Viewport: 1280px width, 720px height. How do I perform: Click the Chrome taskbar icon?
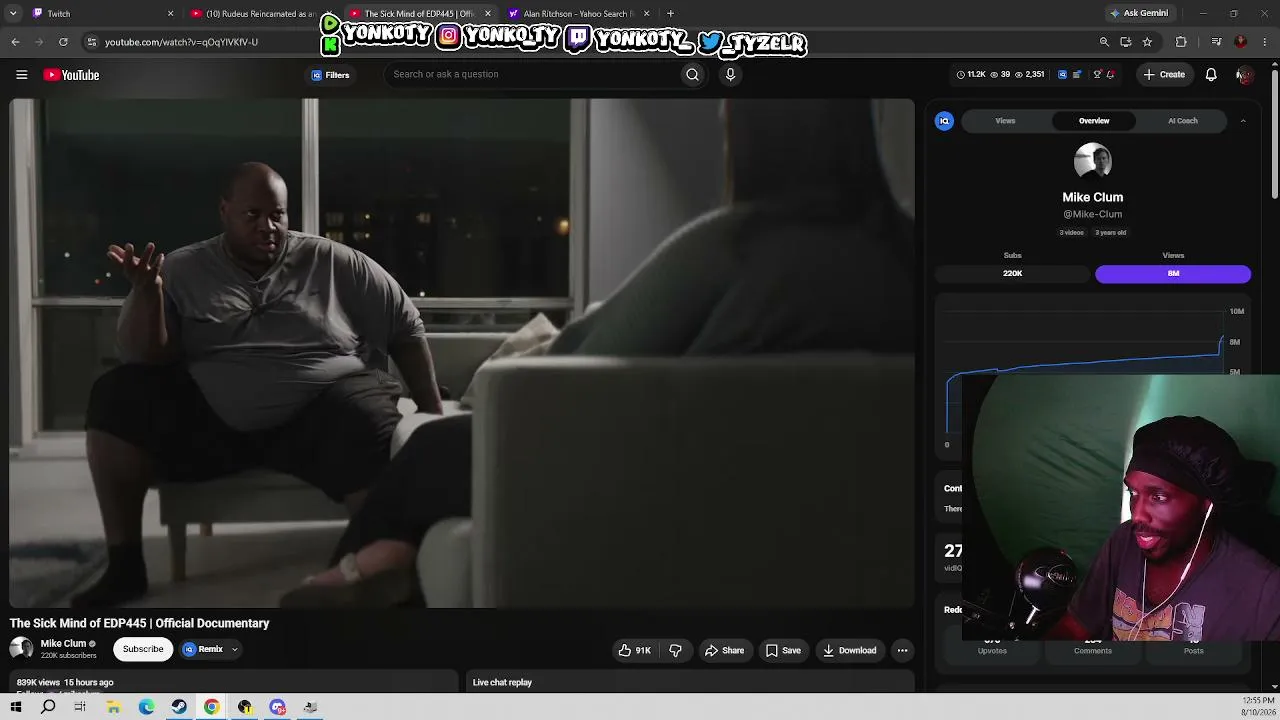point(212,707)
